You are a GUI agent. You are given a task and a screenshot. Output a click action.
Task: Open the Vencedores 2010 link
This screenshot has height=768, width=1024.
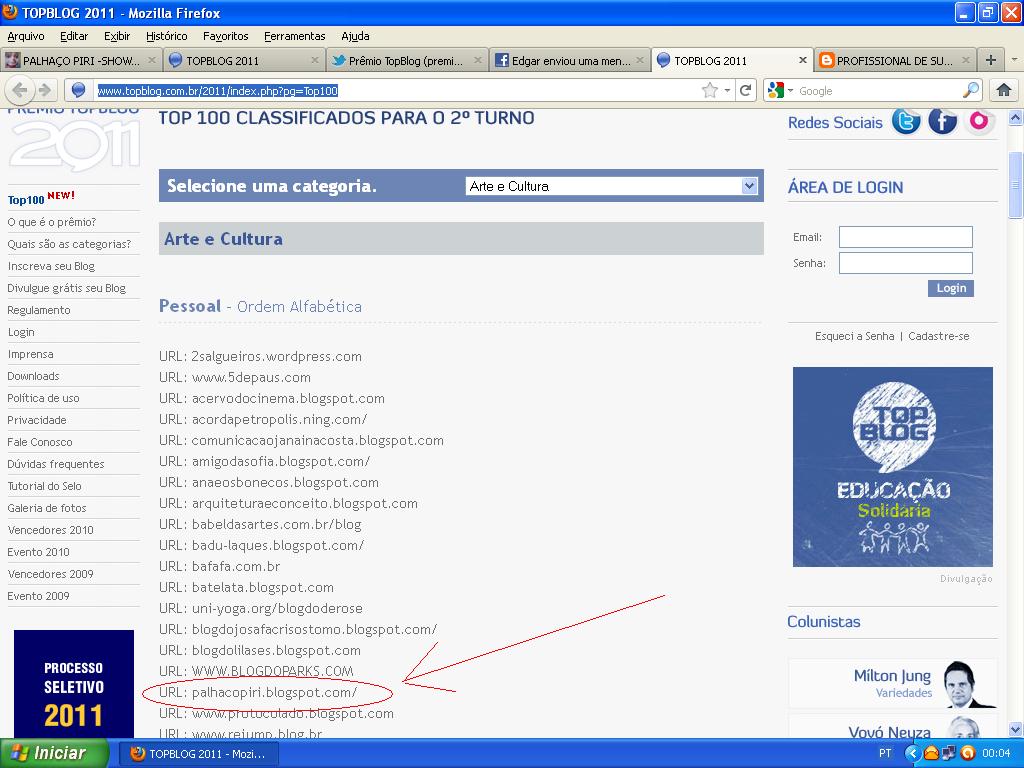[50, 530]
